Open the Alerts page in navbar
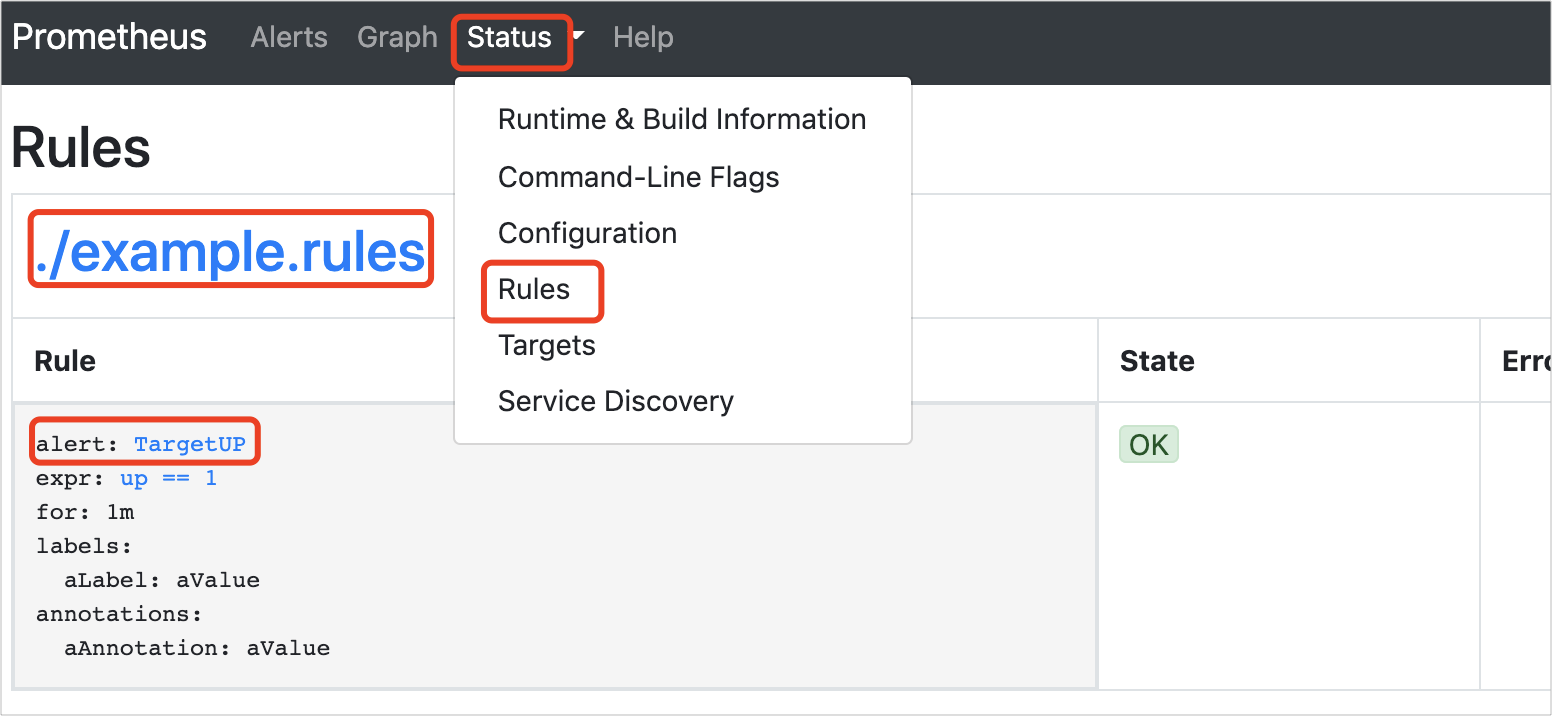 click(x=289, y=38)
